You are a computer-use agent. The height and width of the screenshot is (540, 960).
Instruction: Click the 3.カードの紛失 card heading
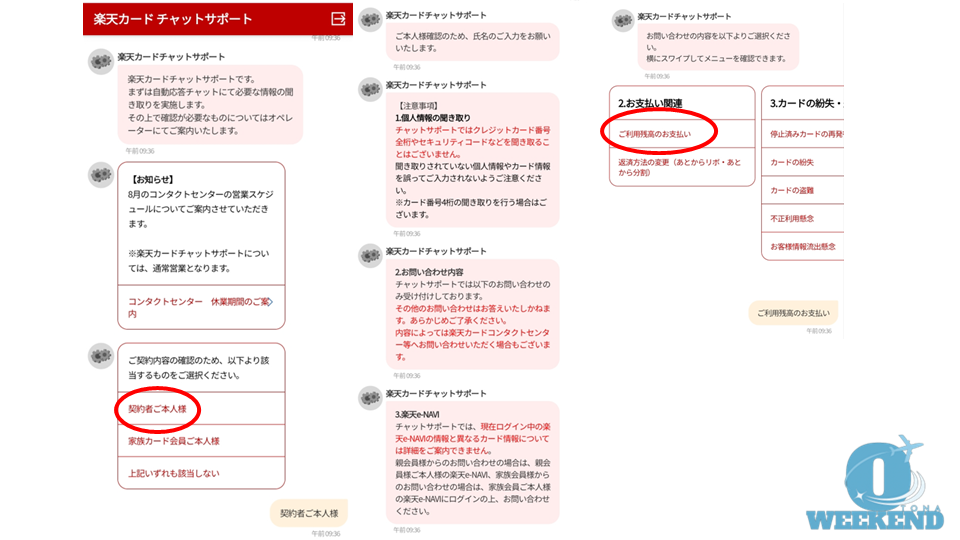806,103
